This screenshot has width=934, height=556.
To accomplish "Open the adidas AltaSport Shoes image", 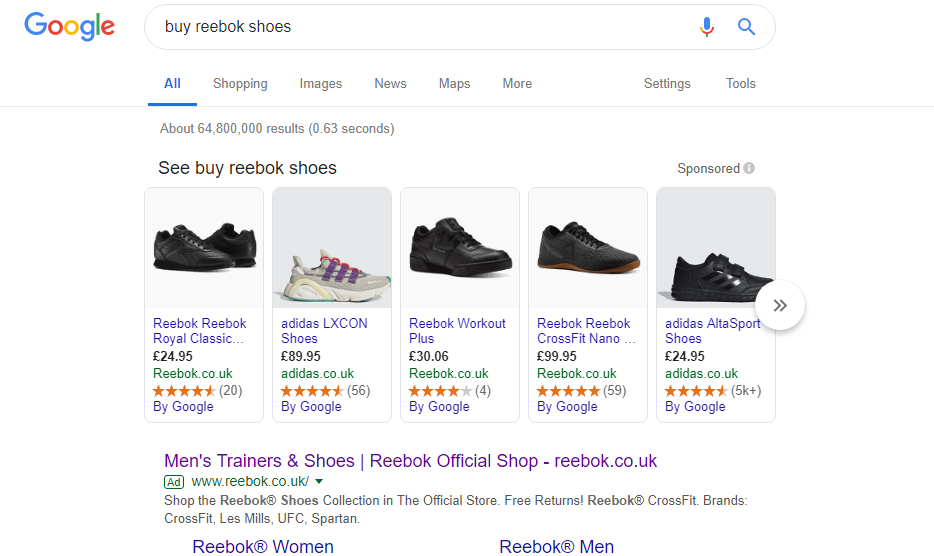I will click(716, 248).
